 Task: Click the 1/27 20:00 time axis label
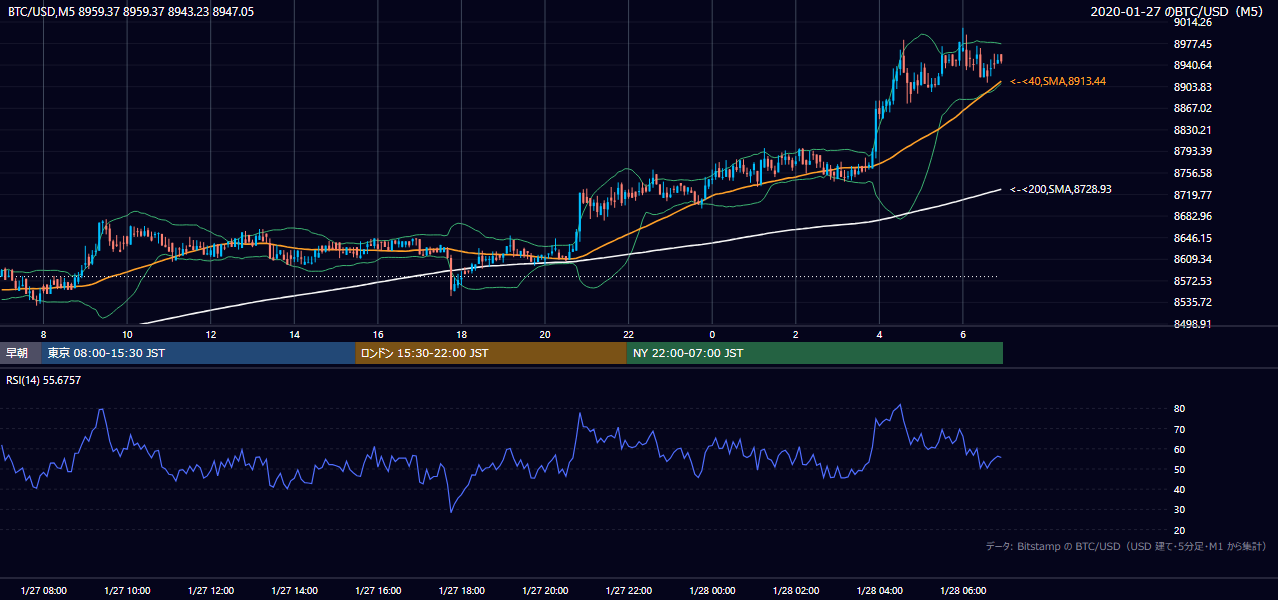(545, 591)
